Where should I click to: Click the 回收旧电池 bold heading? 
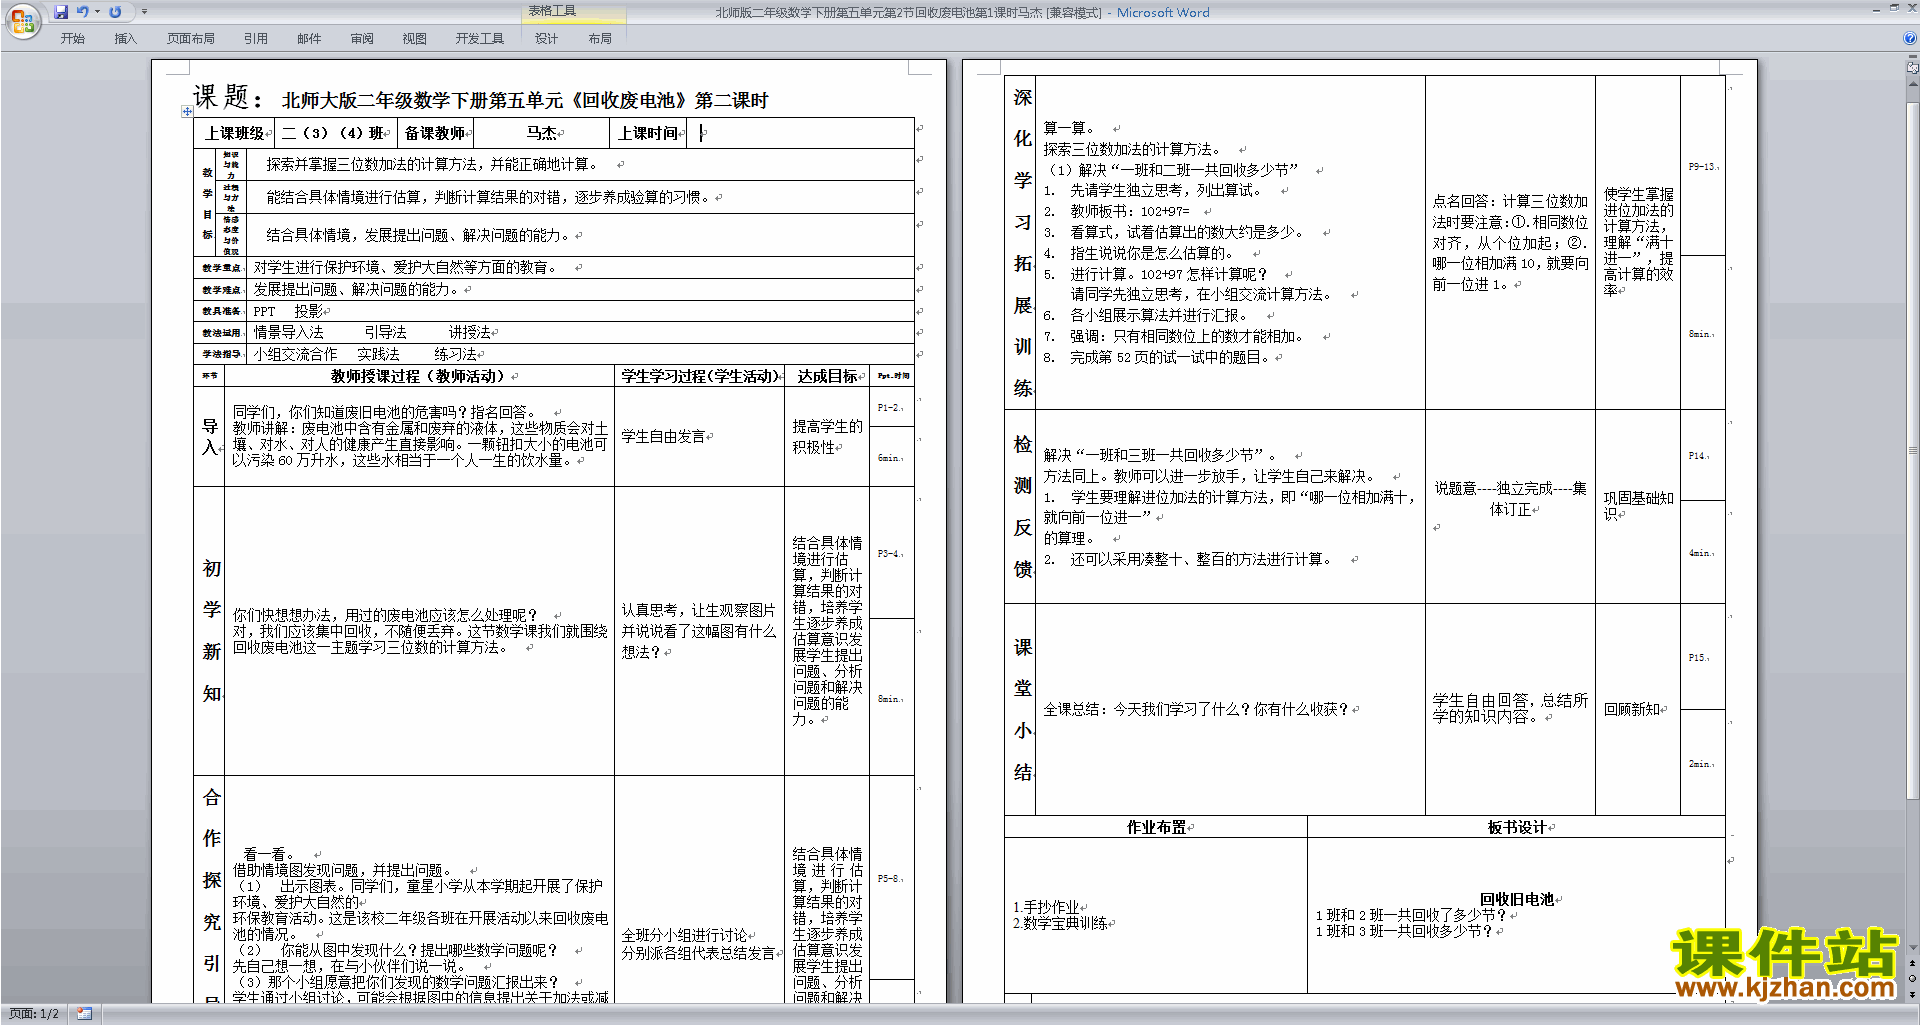tap(1517, 899)
